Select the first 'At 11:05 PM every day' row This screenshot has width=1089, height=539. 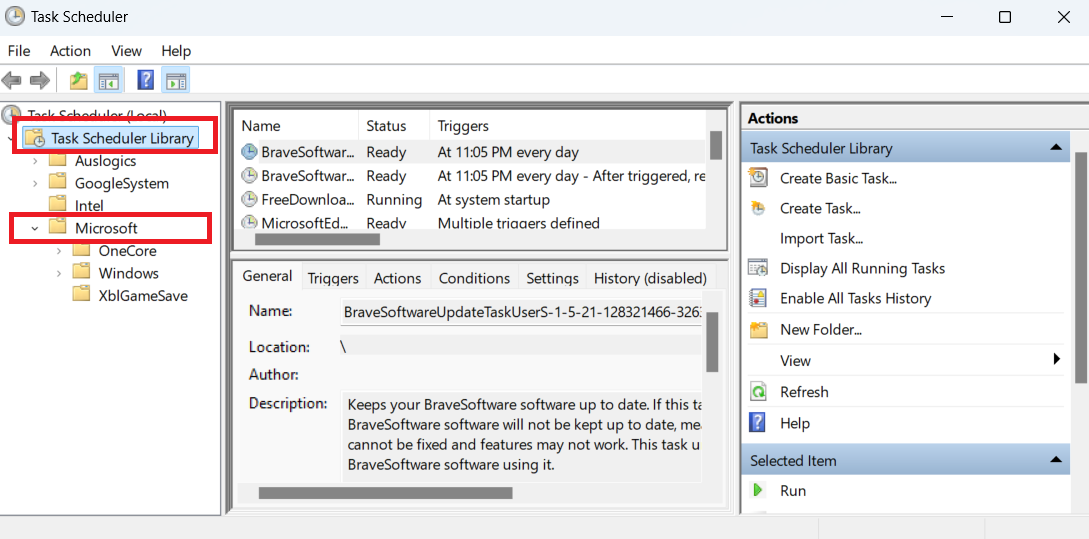pos(472,152)
